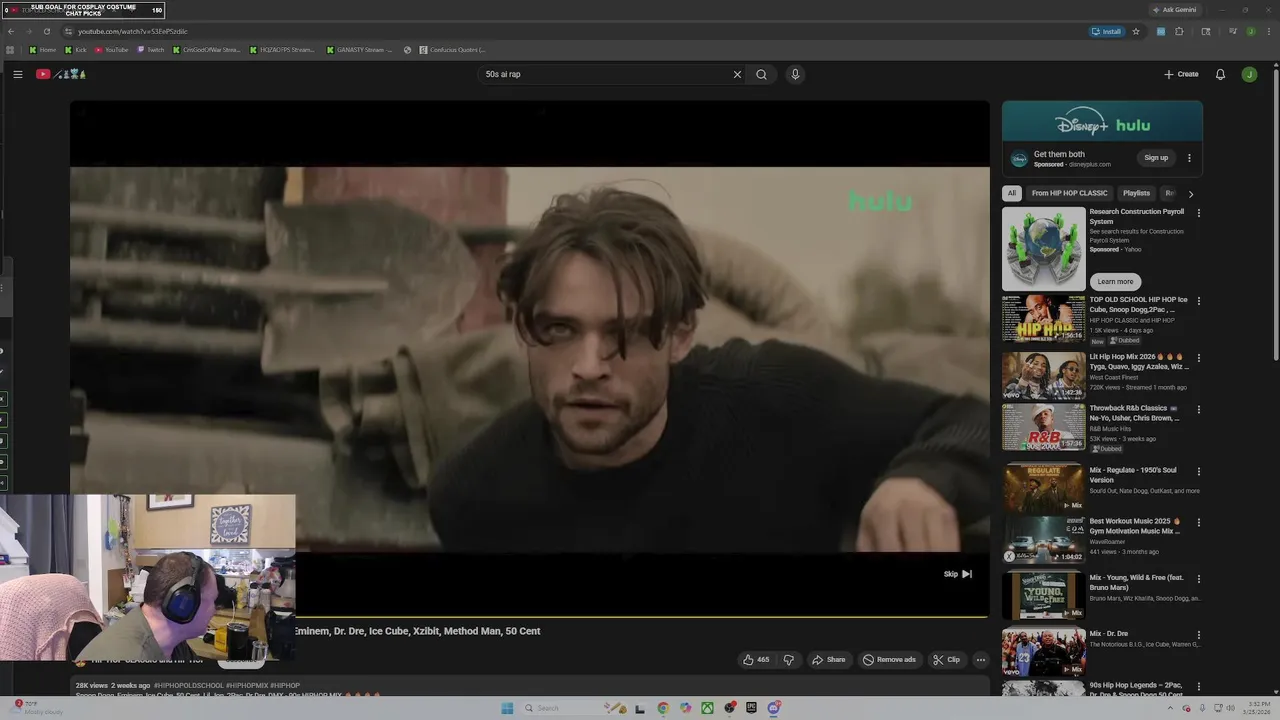Open options for Mix - Young, Wild & Free
The image size is (1280, 720).
tap(1199, 579)
